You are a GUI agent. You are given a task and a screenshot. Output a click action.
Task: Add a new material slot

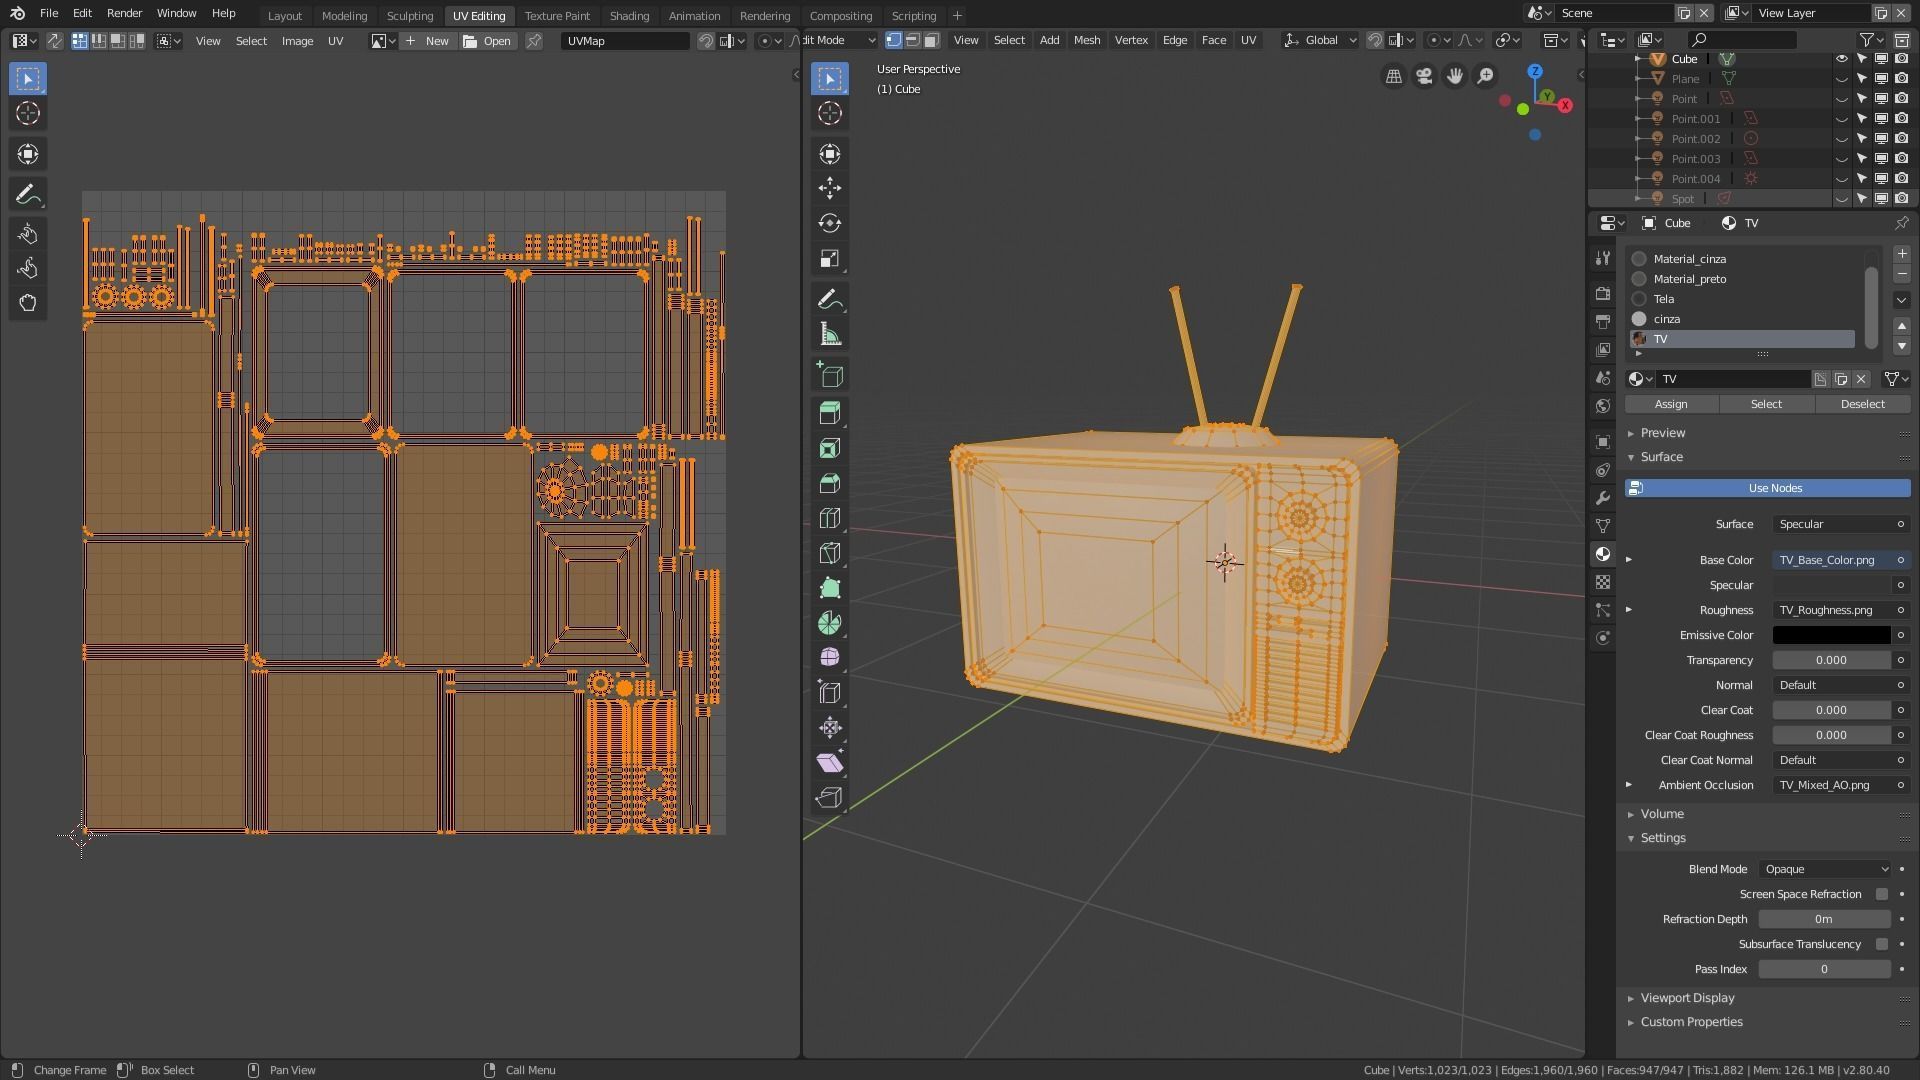click(1901, 254)
